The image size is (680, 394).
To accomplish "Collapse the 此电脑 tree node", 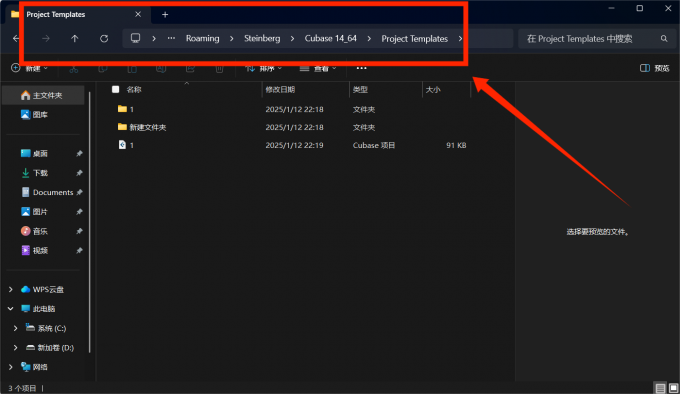I will [11, 309].
